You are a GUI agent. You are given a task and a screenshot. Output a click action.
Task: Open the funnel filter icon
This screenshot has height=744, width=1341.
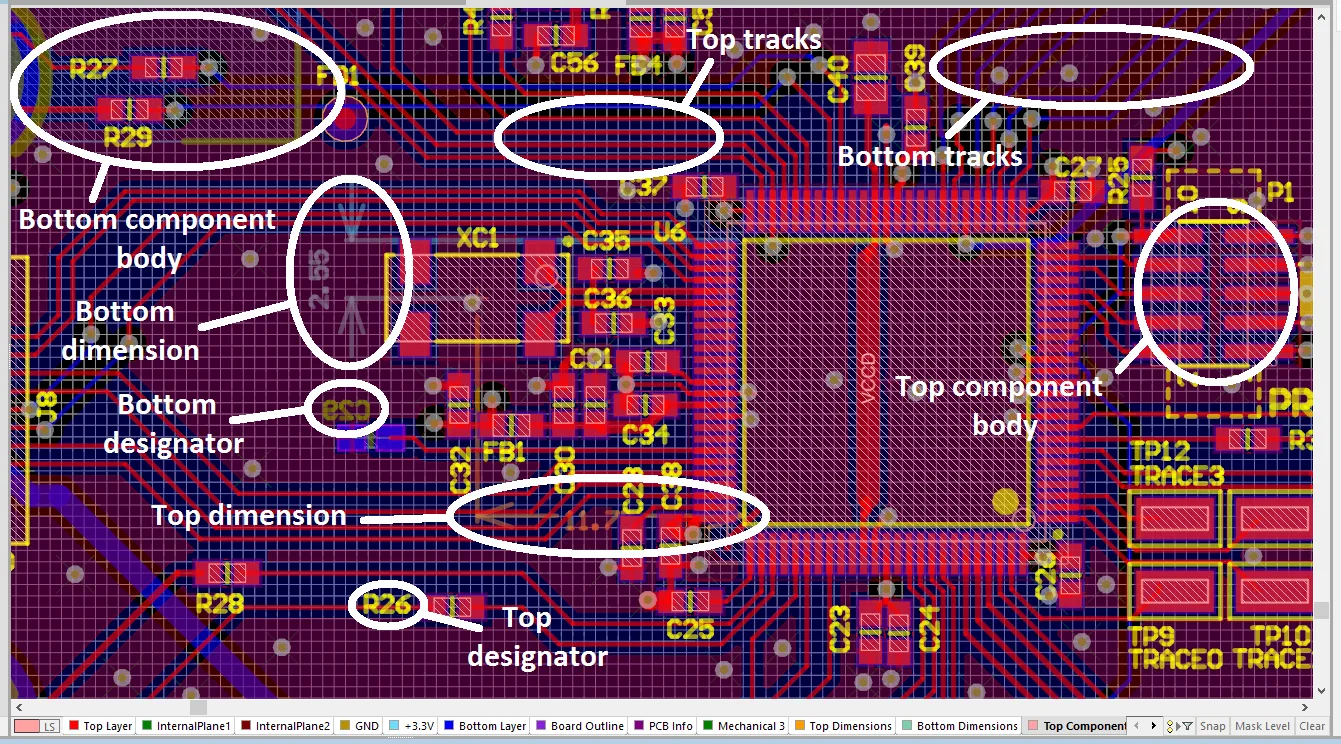(x=1188, y=727)
